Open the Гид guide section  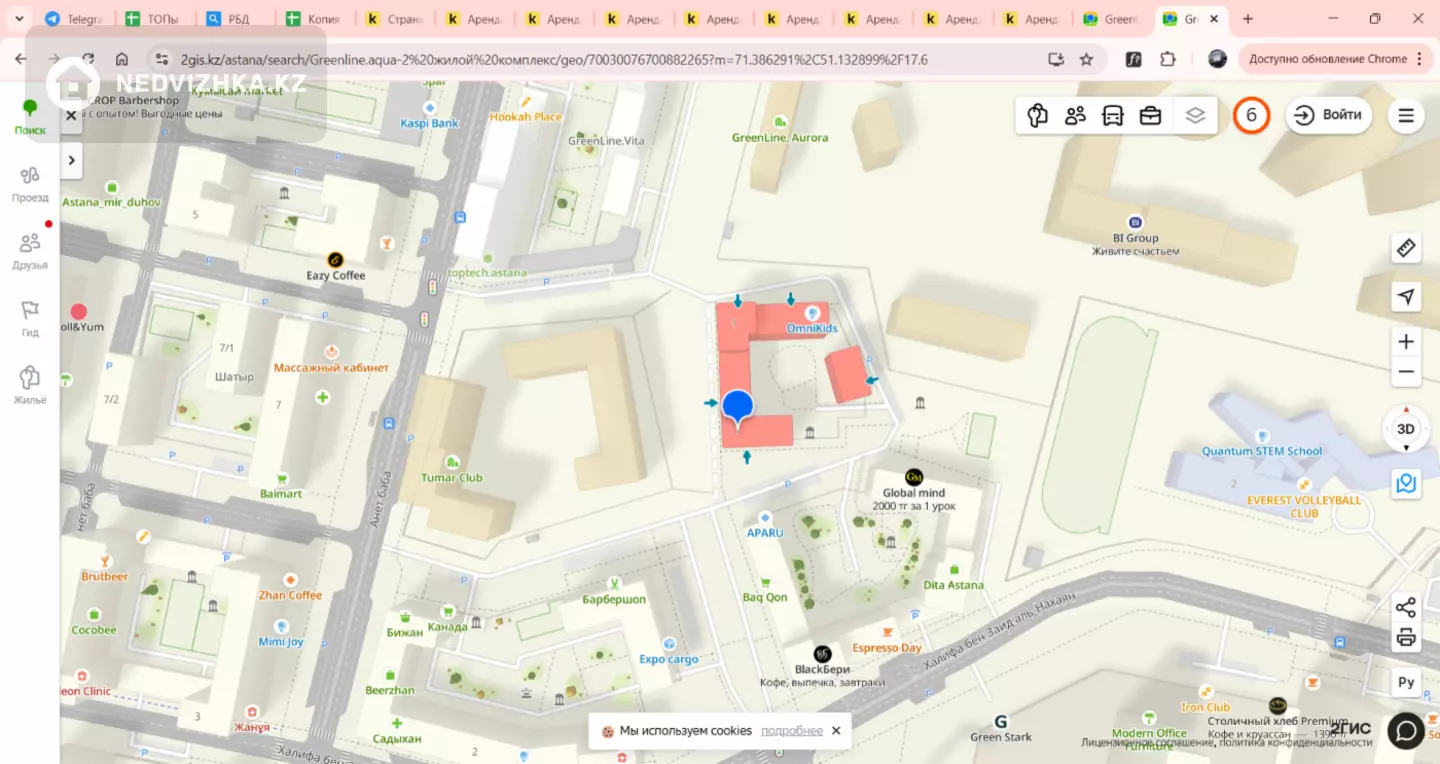(x=30, y=319)
